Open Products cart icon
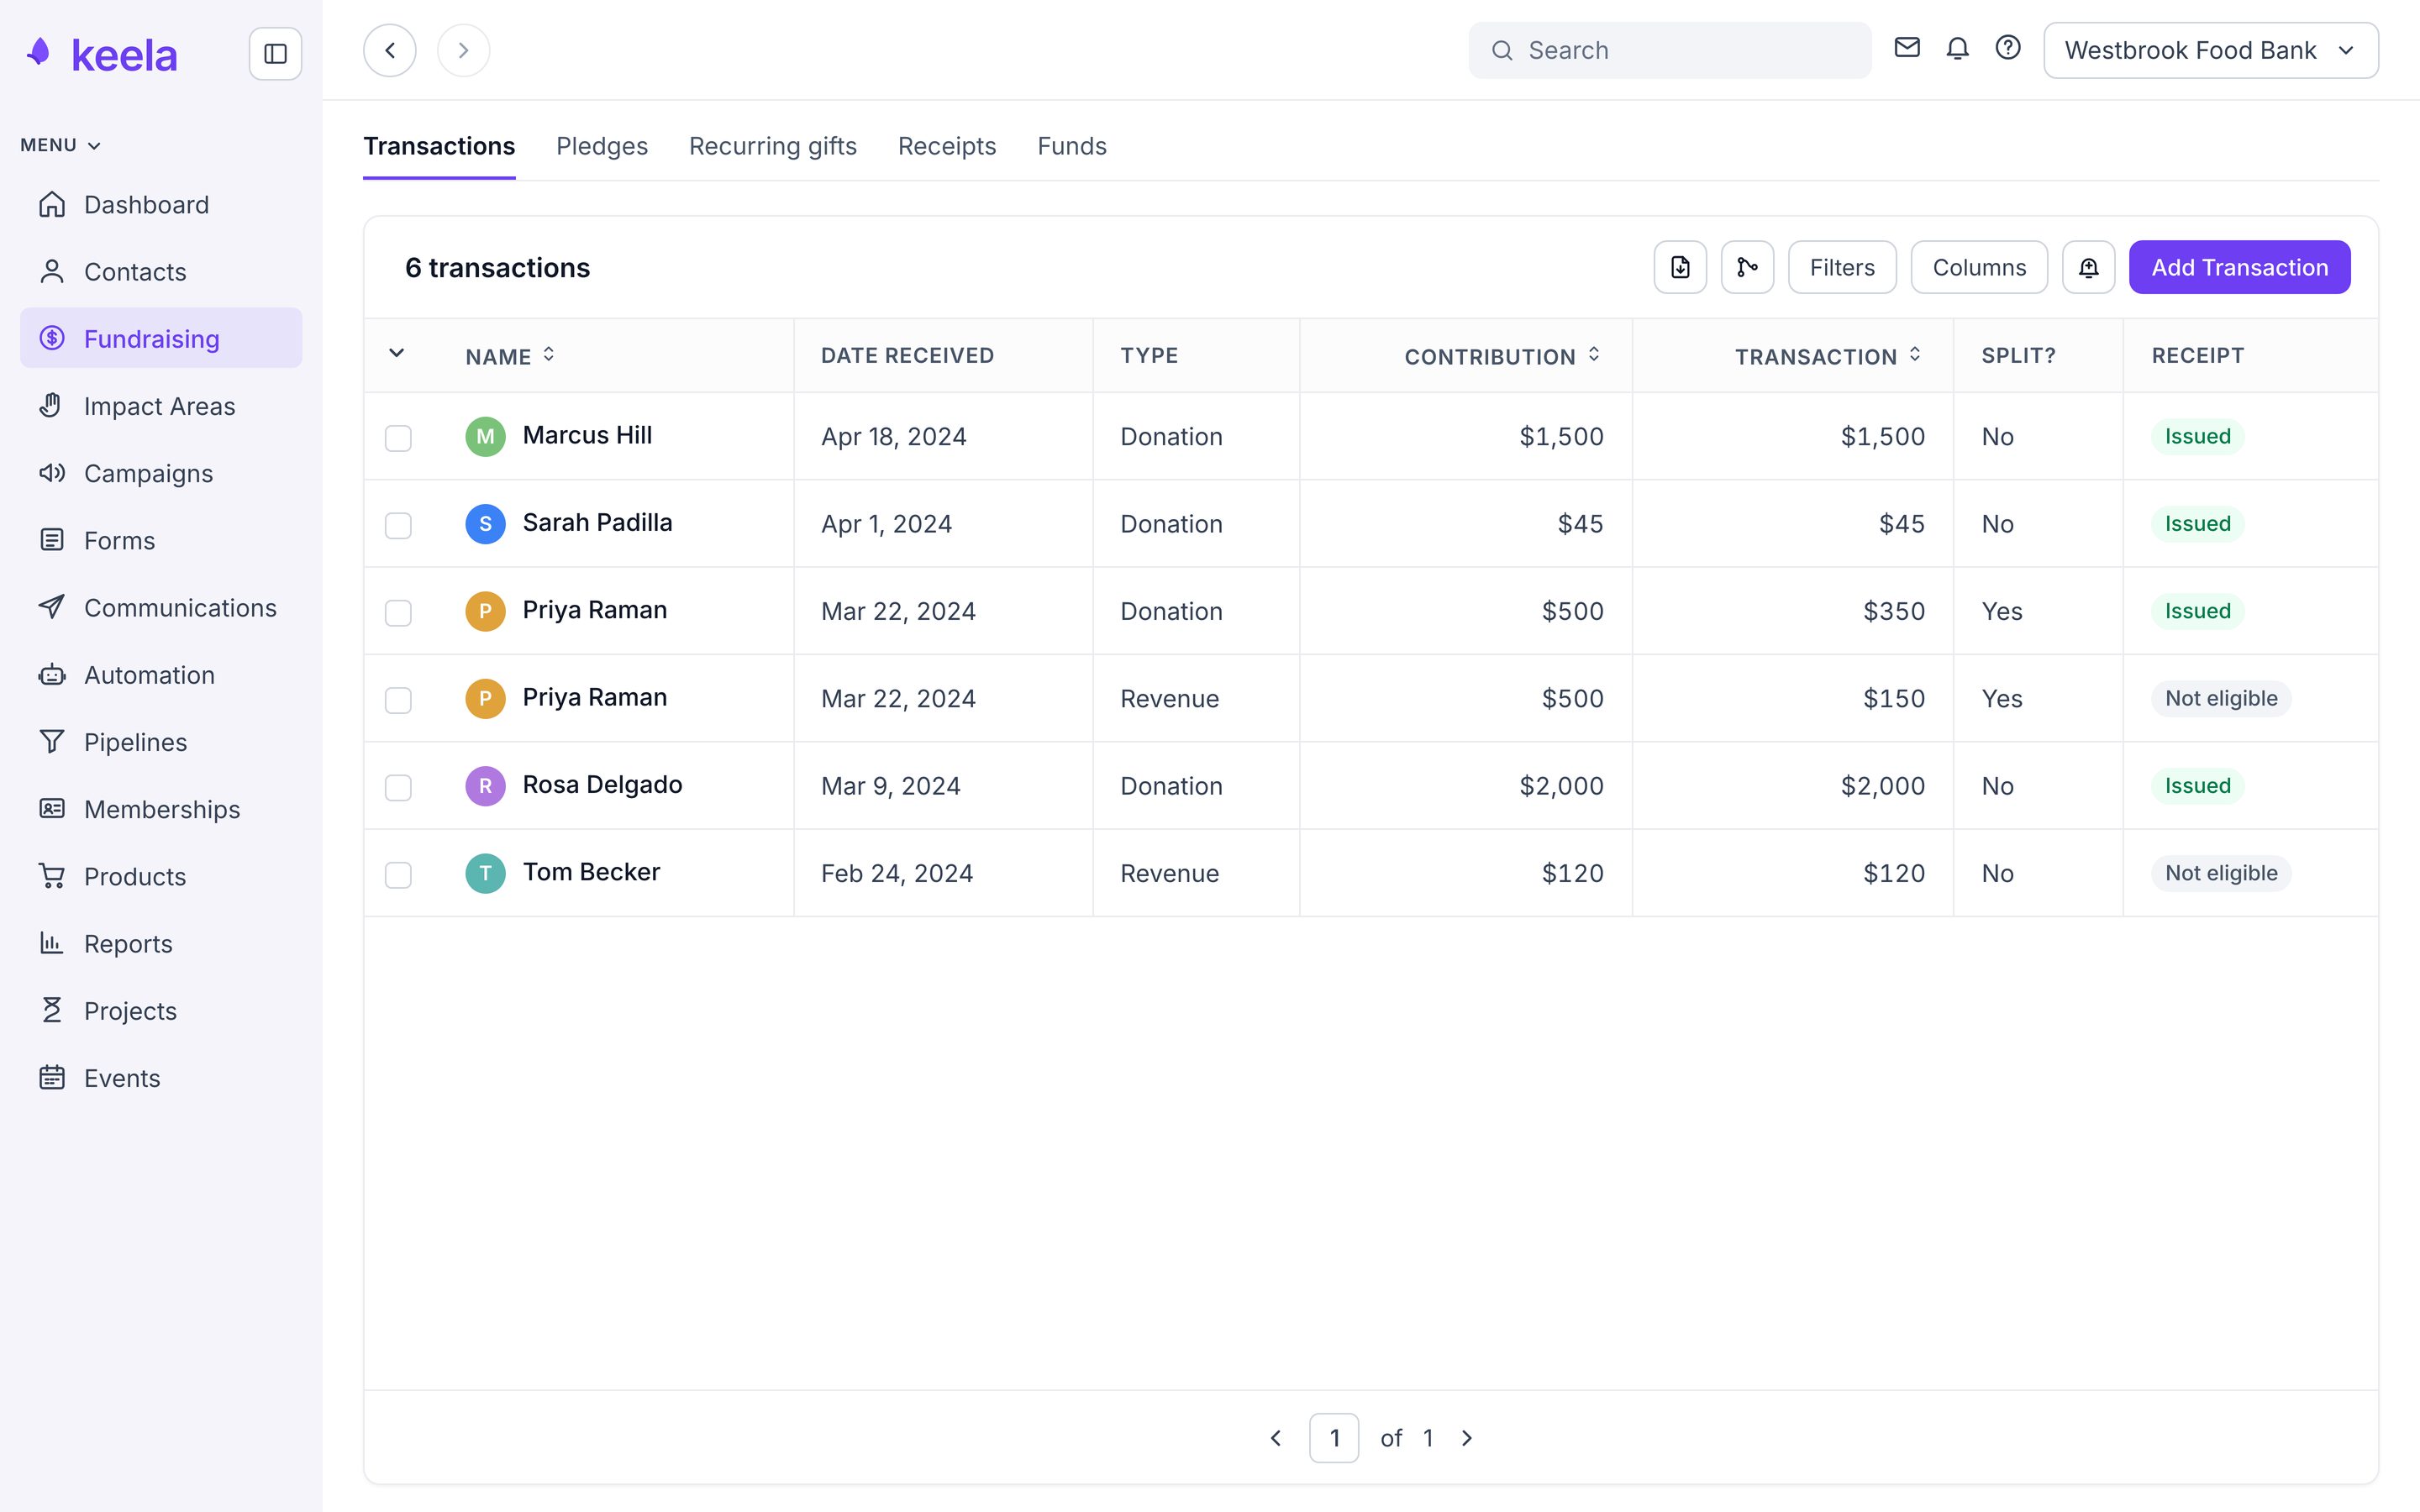2420x1512 pixels. click(x=52, y=876)
